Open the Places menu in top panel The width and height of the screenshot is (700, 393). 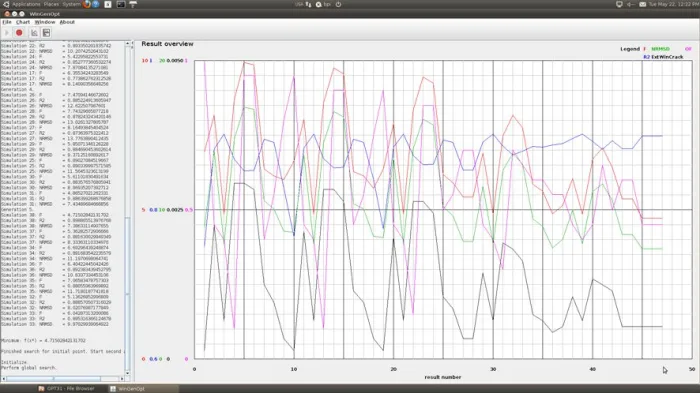pos(51,4)
